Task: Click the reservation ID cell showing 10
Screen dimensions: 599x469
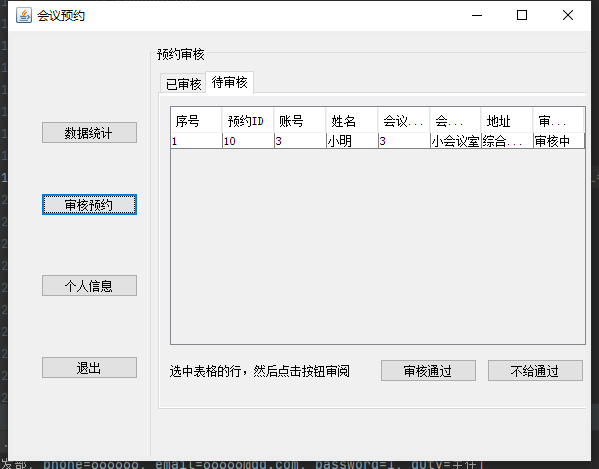Action: click(248, 141)
